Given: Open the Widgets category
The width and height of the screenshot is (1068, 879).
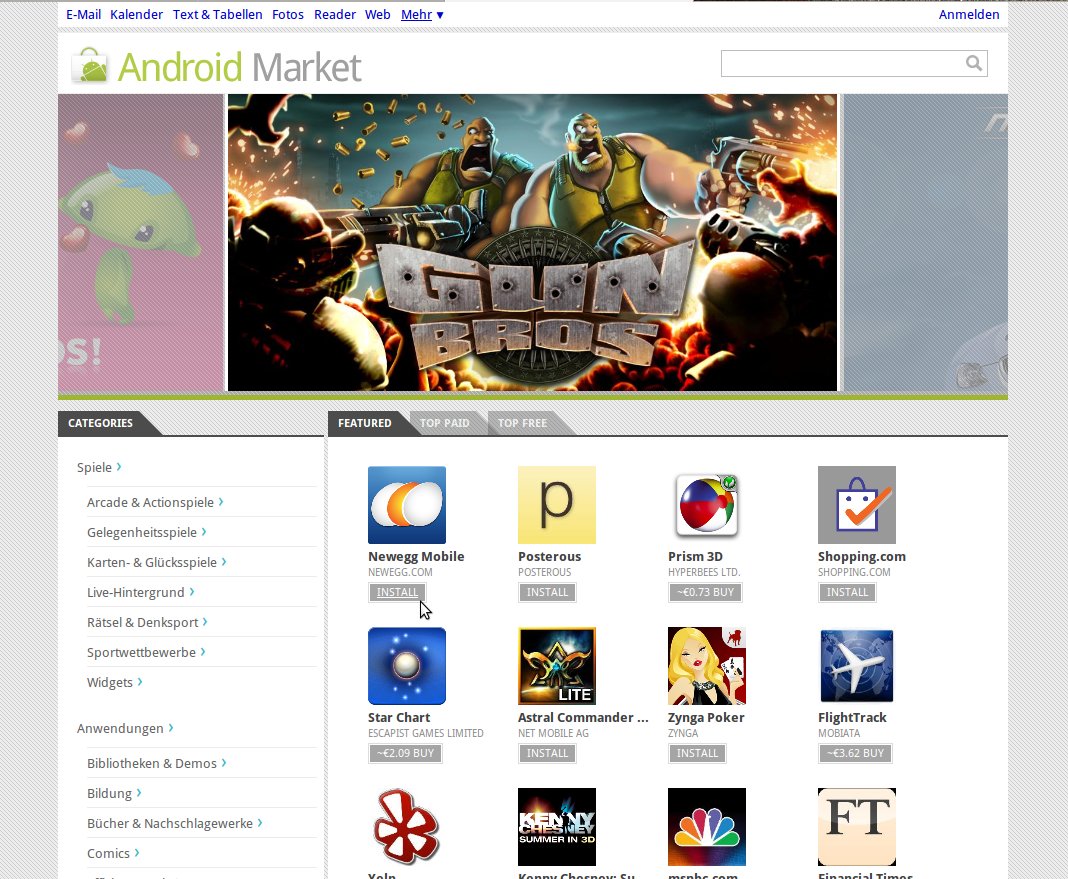Looking at the screenshot, I should pyautogui.click(x=114, y=682).
